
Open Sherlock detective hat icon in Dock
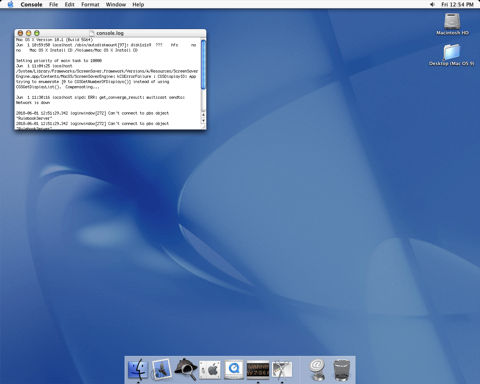(185, 369)
